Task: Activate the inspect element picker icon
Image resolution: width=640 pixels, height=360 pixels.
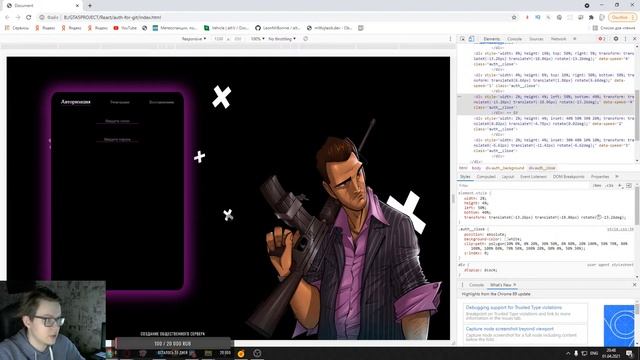Action: point(462,39)
